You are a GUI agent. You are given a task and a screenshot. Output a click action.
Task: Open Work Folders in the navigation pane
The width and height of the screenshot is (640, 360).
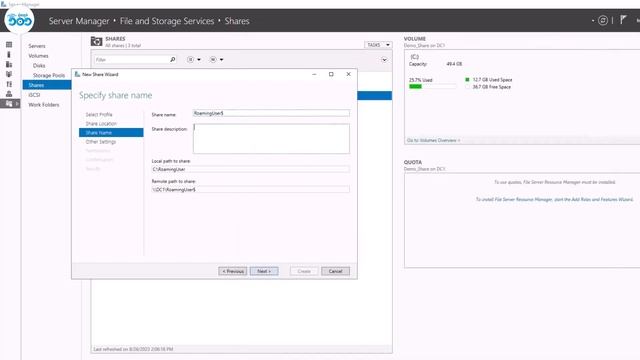pyautogui.click(x=44, y=105)
